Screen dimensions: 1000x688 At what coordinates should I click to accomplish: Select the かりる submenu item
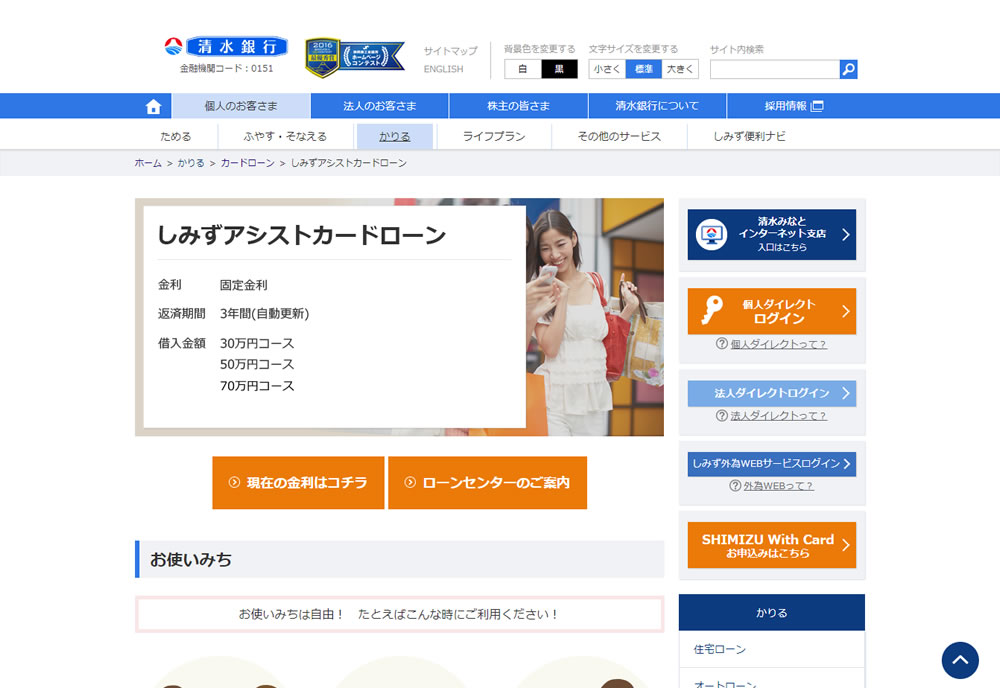(395, 136)
